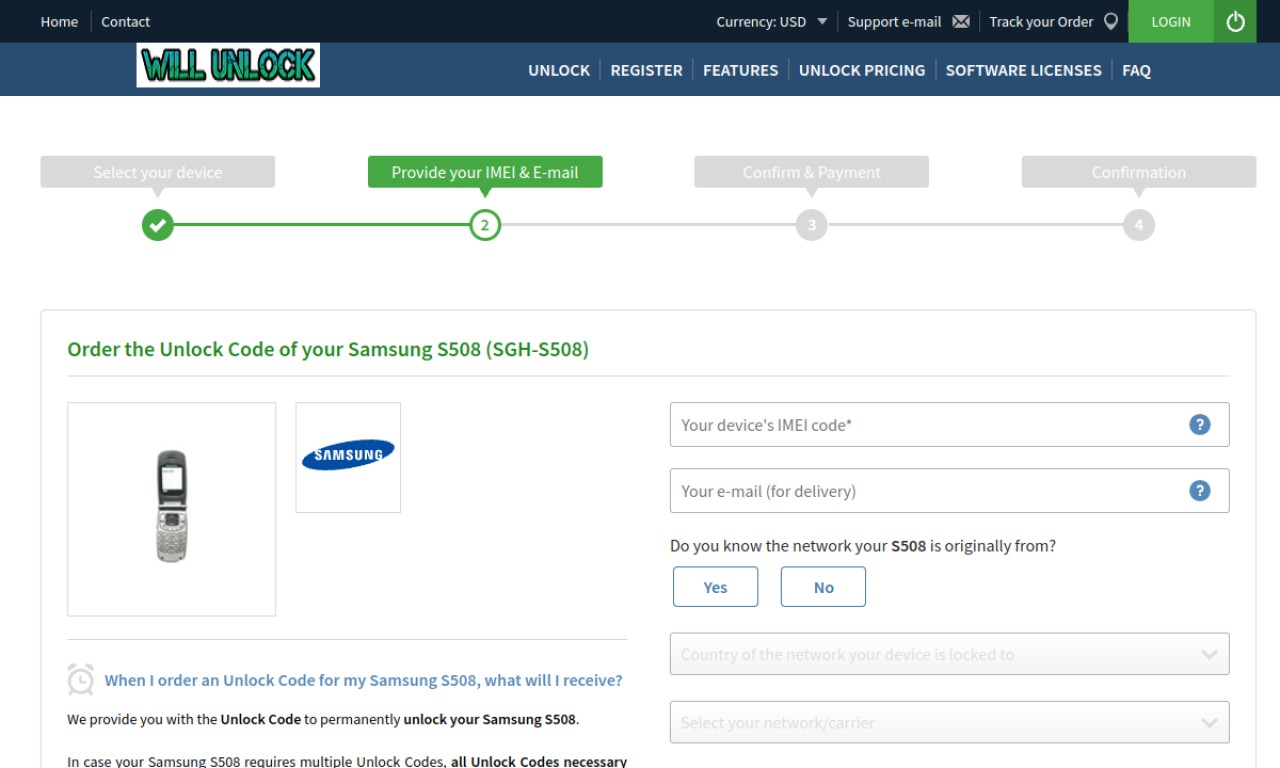The width and height of the screenshot is (1280, 768).
Task: Click the Will Unlock logo
Action: (x=228, y=65)
